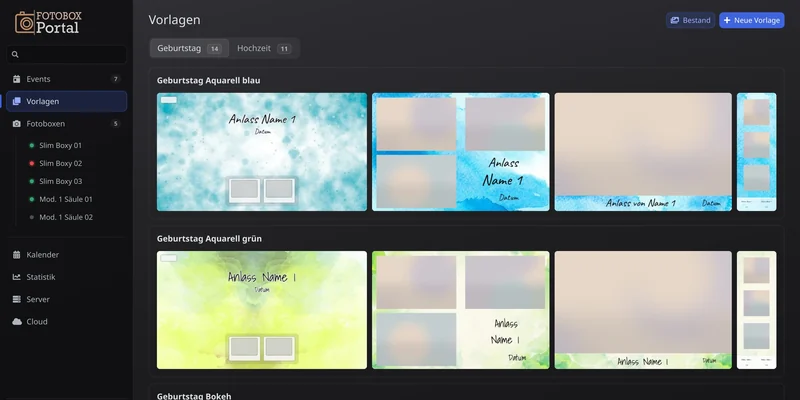Open Aquarell grün start screen thumbnail

point(262,310)
